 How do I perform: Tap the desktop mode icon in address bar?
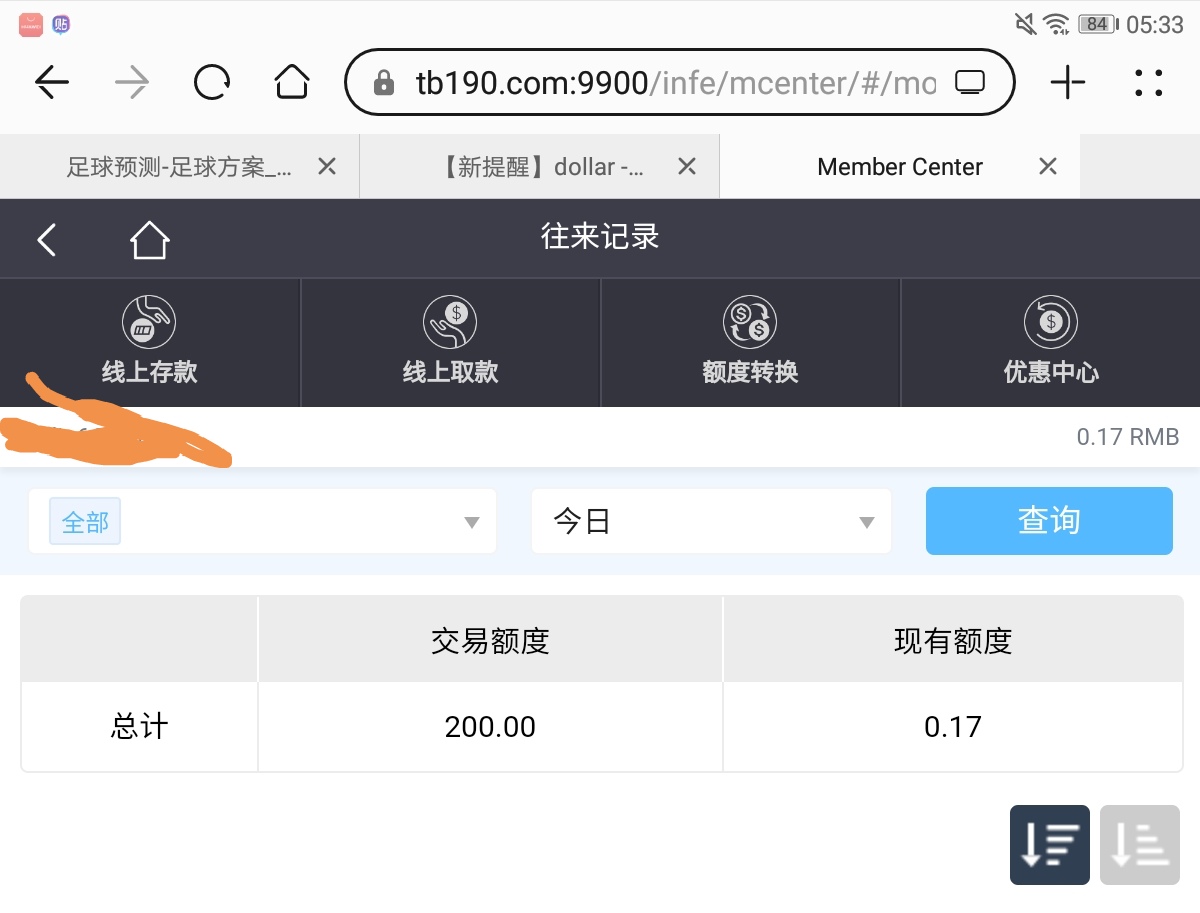click(970, 83)
